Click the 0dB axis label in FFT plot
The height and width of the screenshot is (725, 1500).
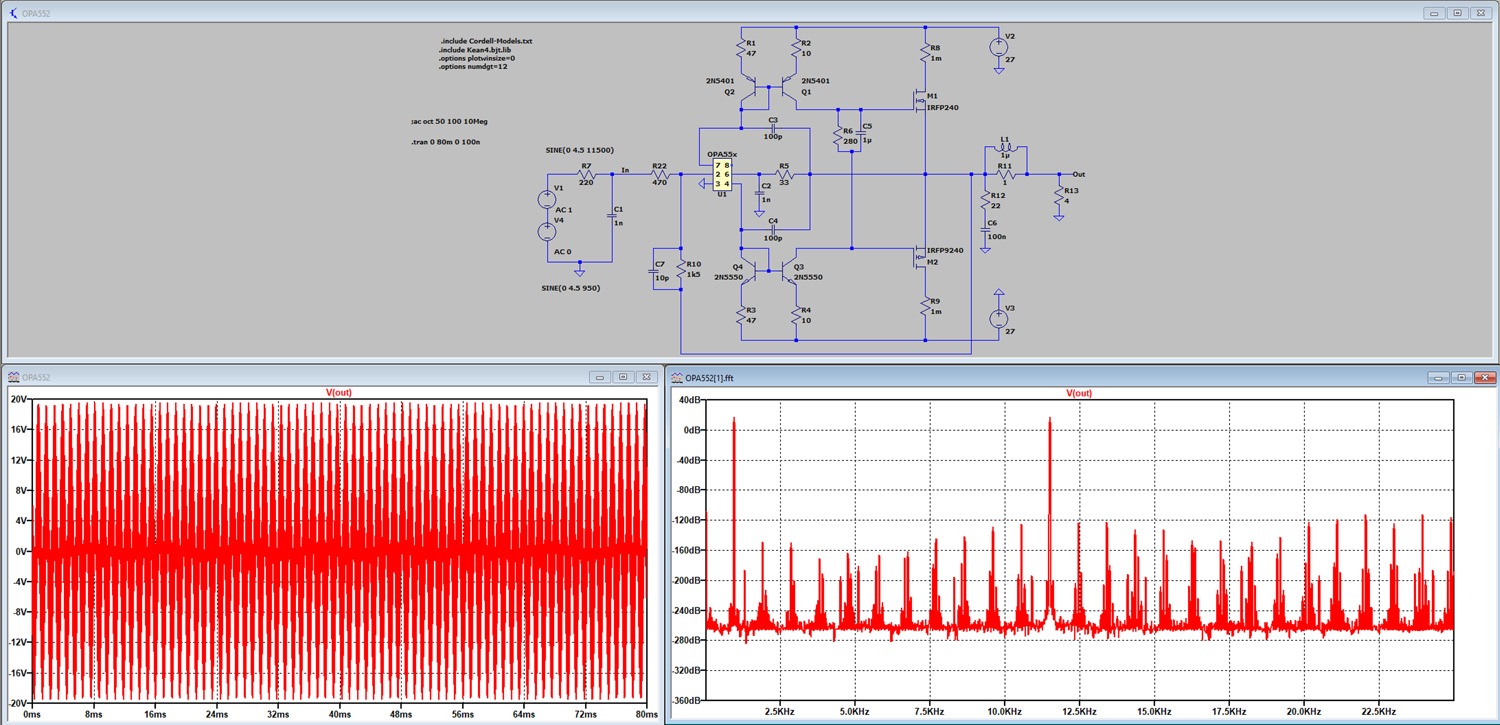(693, 430)
